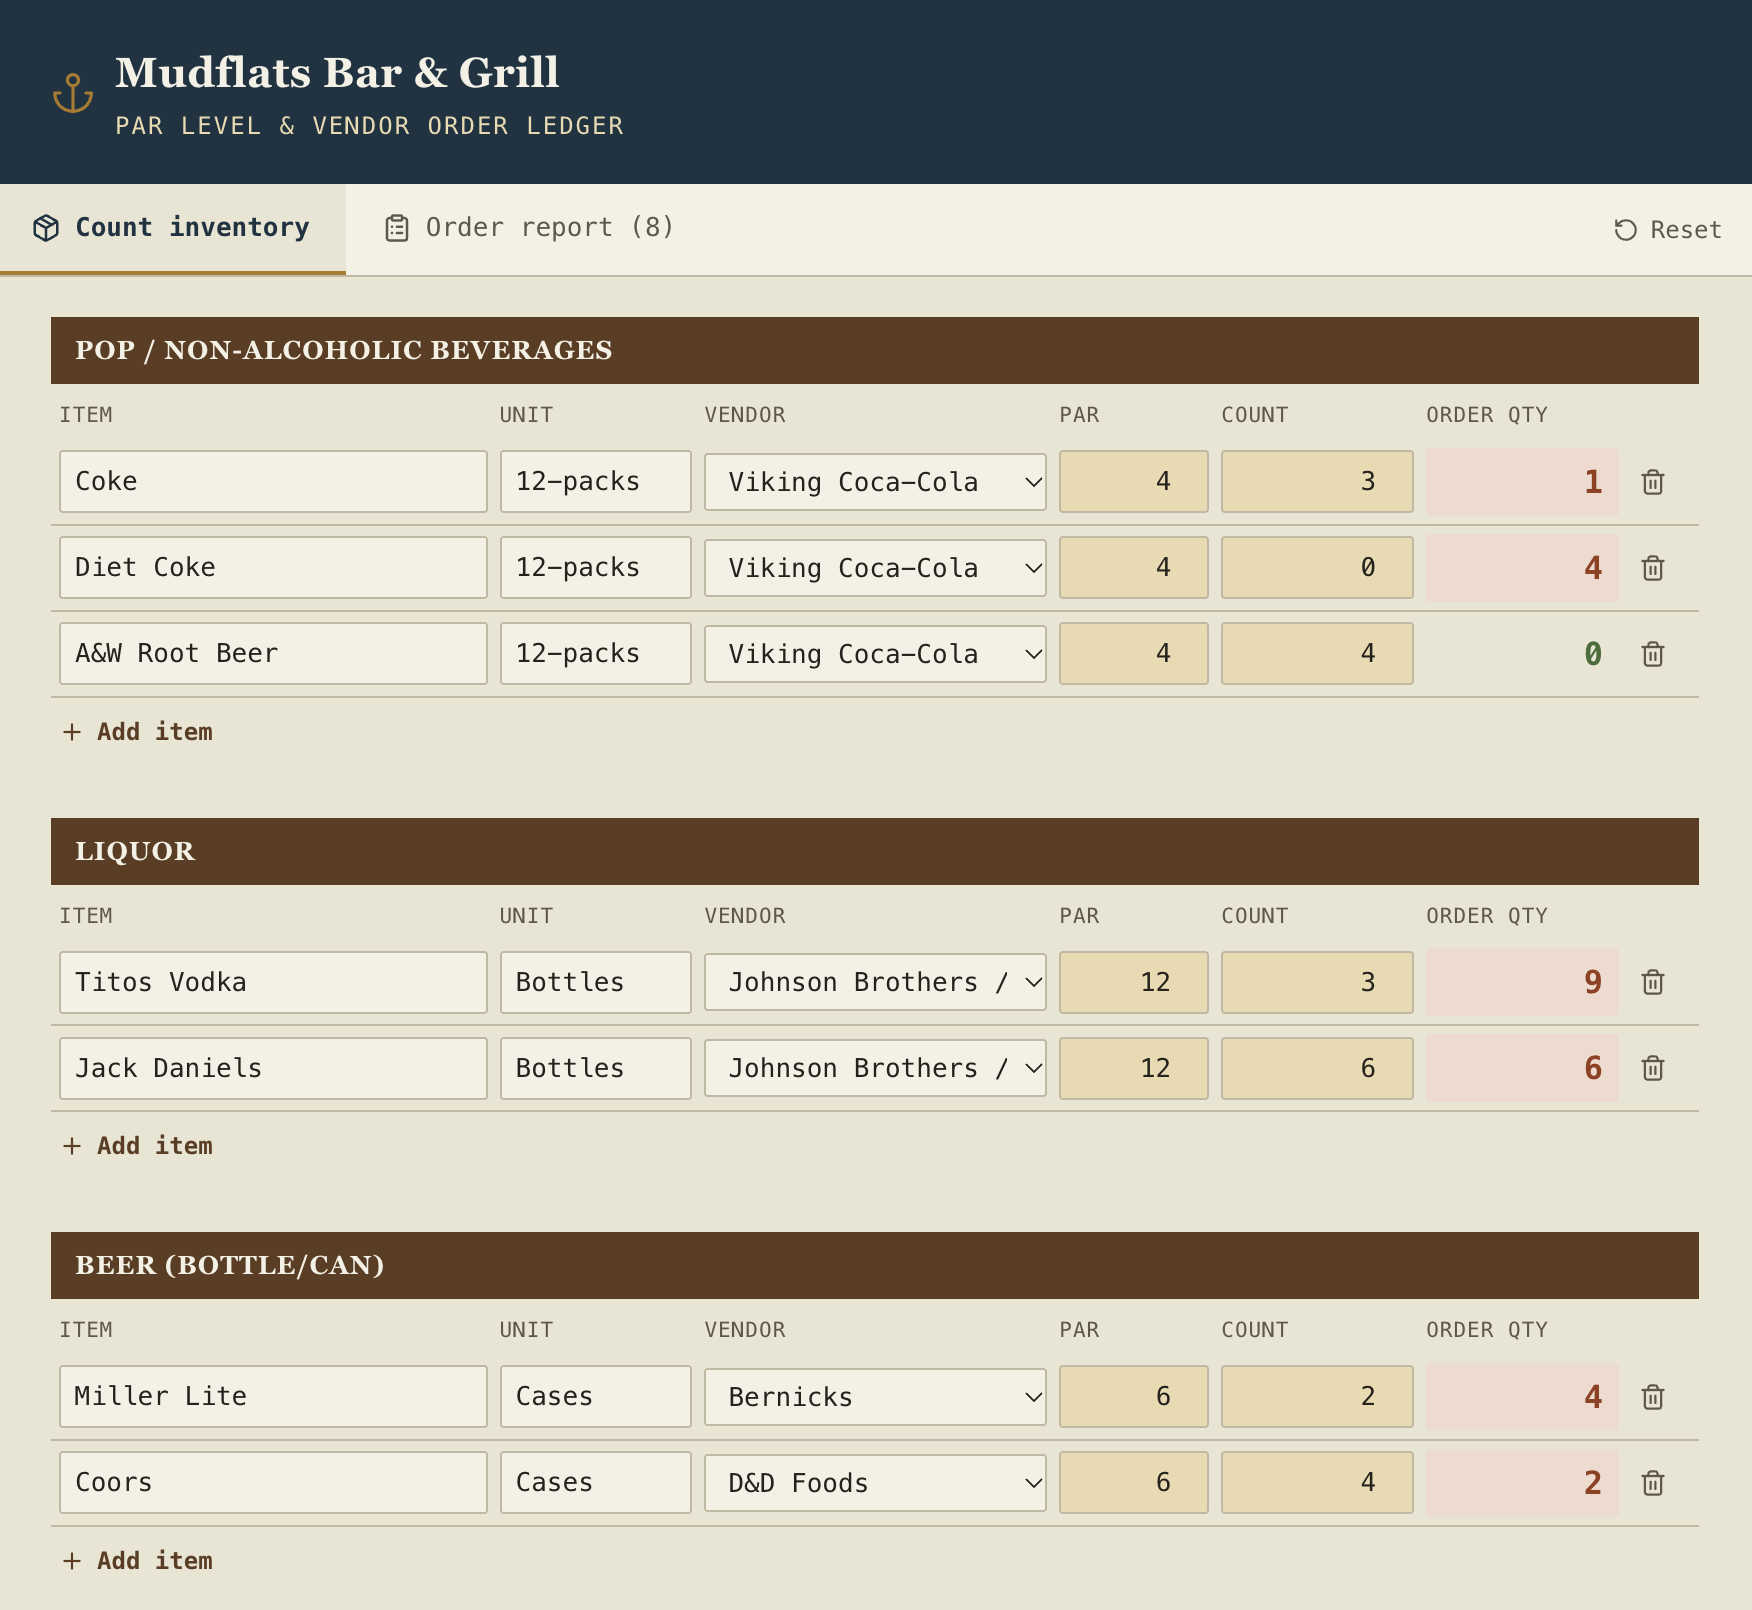Remove Jack Daniels with trash icon
This screenshot has width=1752, height=1610.
point(1653,1068)
